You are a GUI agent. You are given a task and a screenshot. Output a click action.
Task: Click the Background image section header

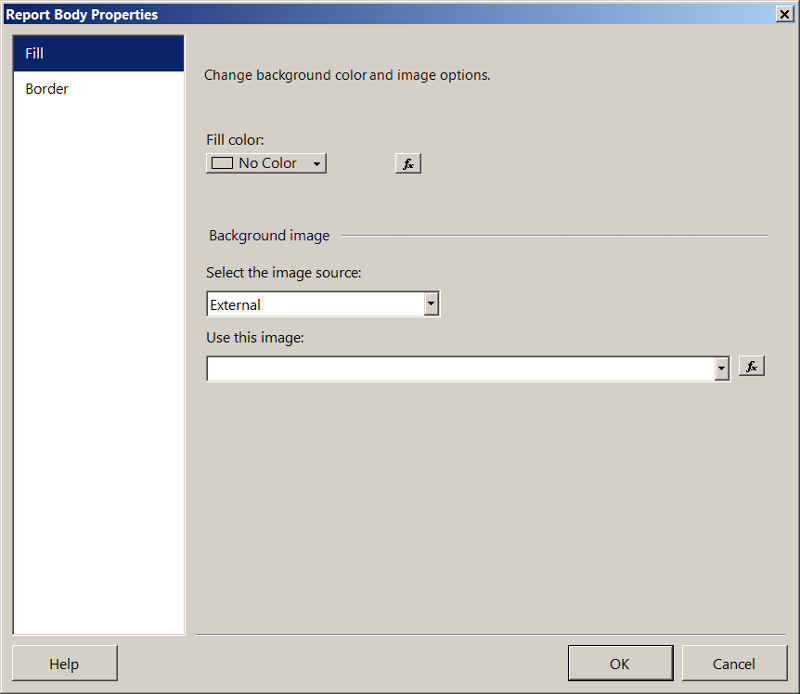(268, 235)
